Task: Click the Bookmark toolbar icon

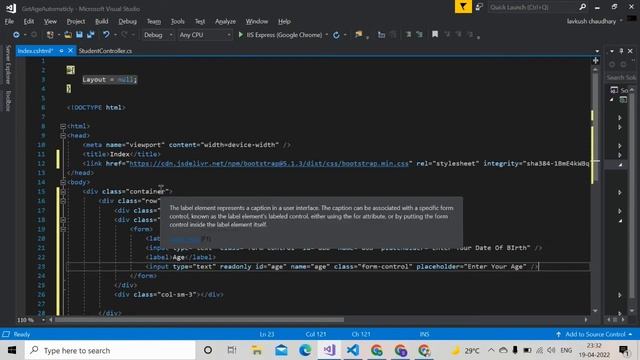Action: pos(435,35)
